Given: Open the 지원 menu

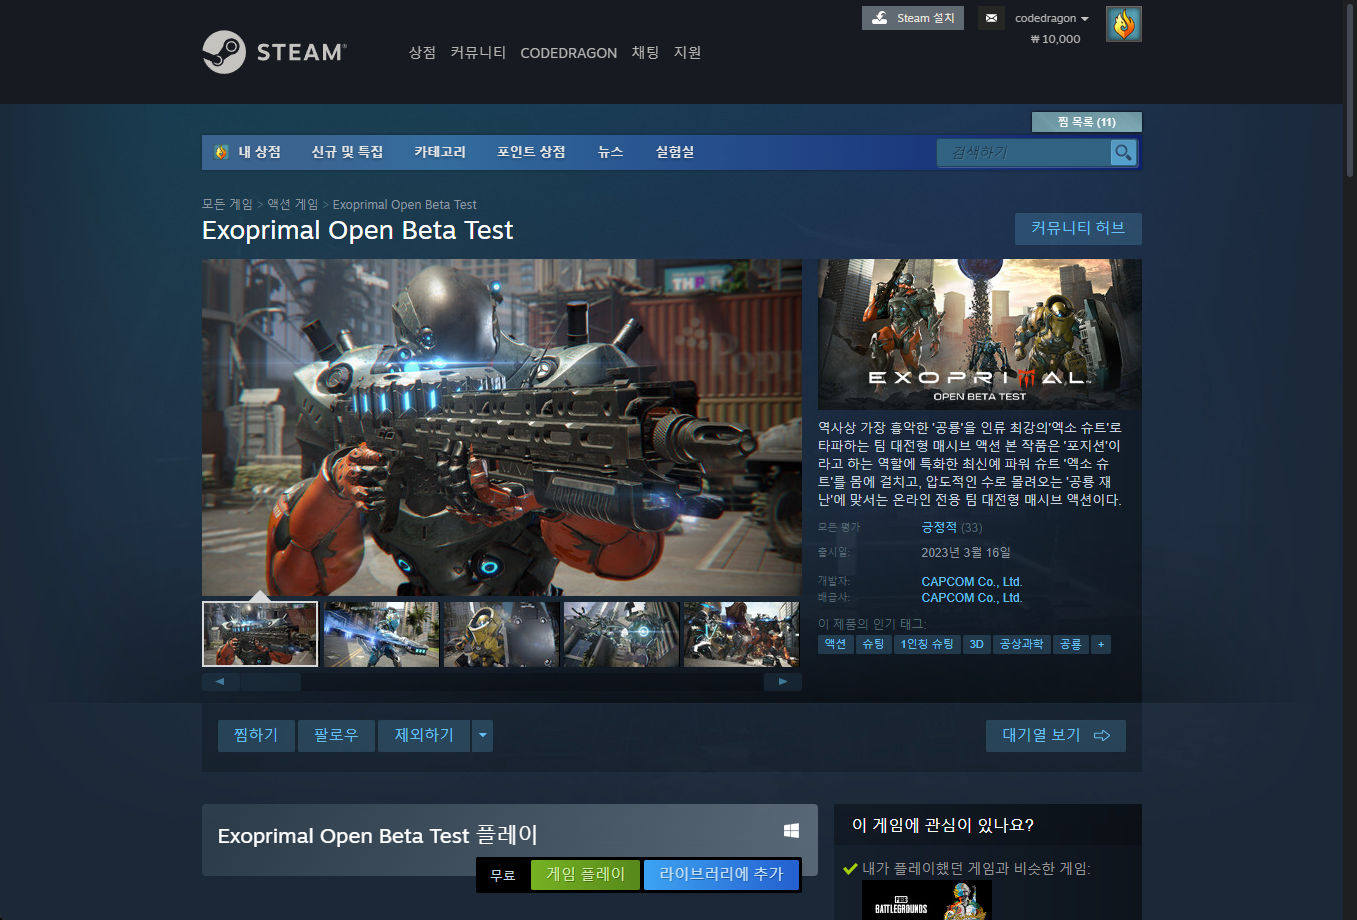Looking at the screenshot, I should coord(687,52).
